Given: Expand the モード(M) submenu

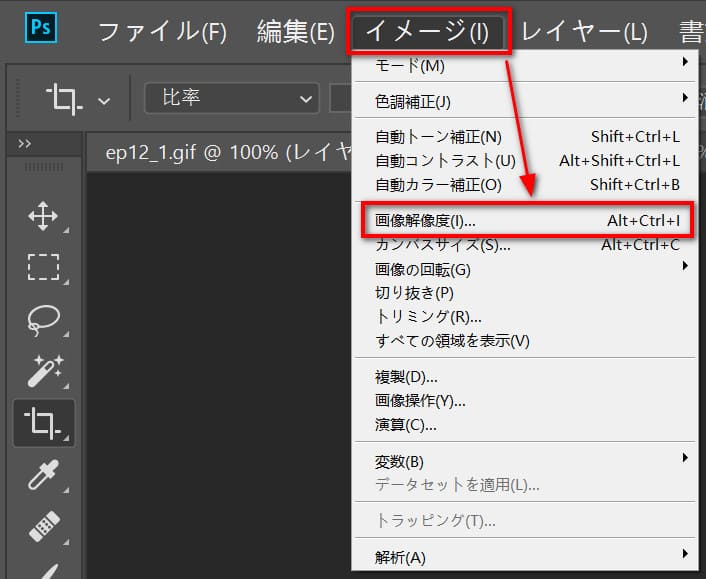Looking at the screenshot, I should click(x=525, y=66).
